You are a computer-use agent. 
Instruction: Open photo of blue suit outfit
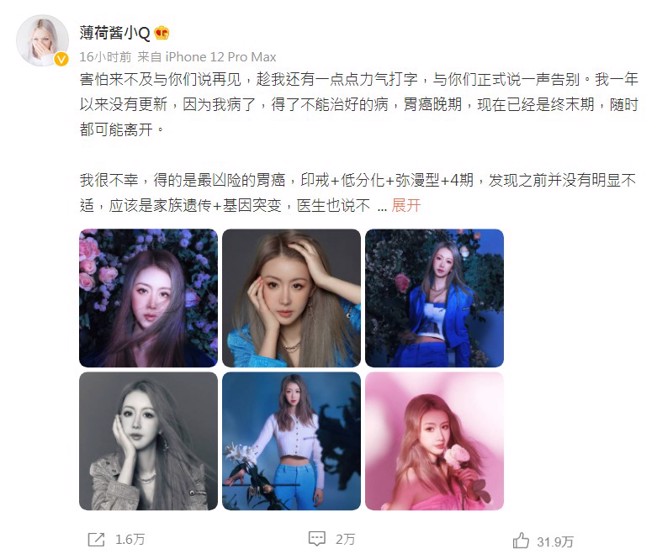pyautogui.click(x=434, y=298)
